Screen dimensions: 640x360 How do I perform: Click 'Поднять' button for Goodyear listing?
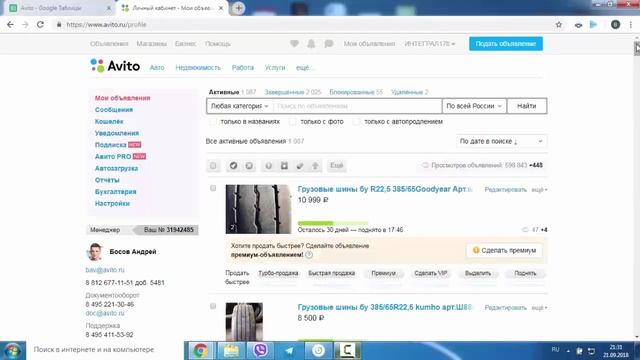tap(525, 273)
